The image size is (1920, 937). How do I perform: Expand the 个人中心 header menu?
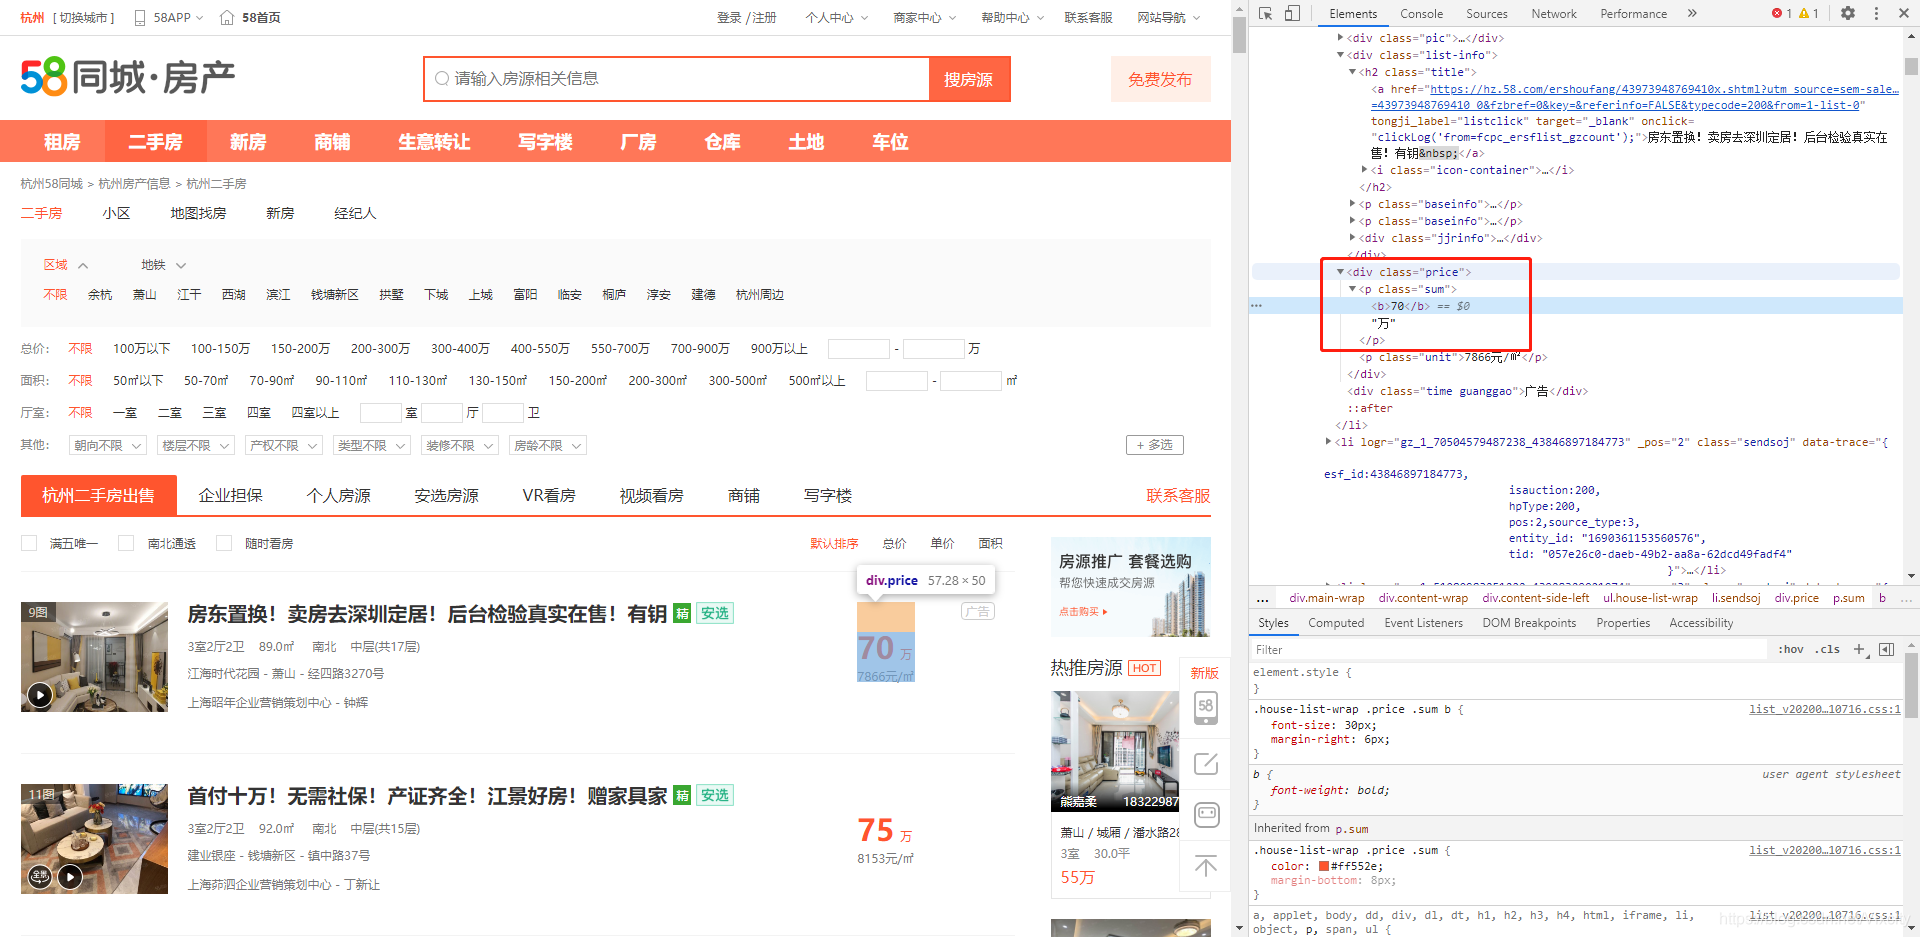coord(837,18)
